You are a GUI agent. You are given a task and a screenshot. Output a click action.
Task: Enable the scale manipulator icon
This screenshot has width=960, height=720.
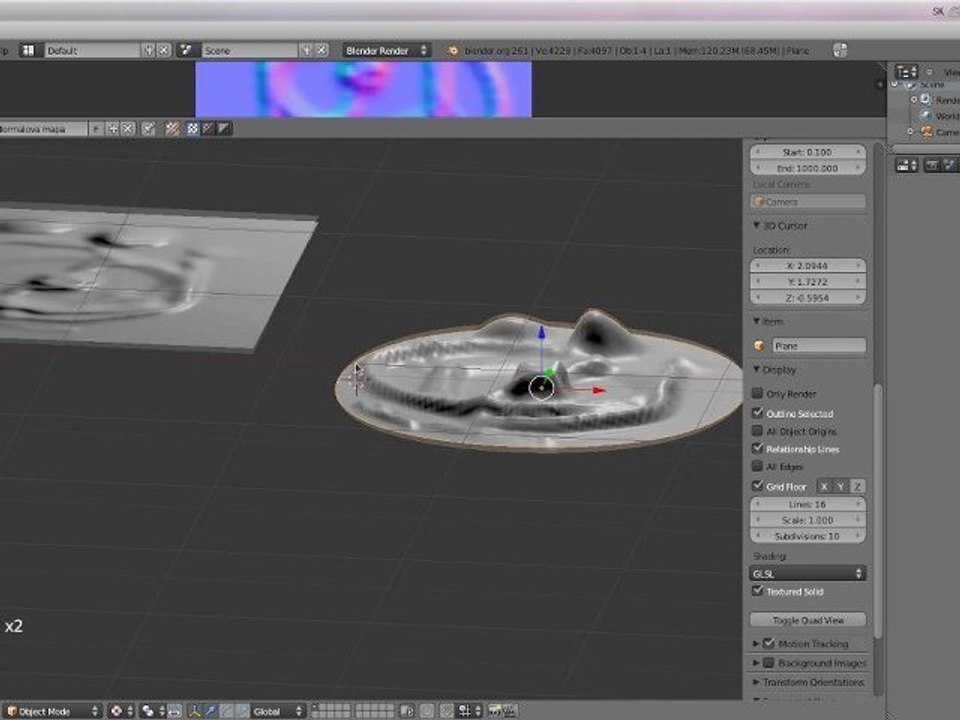pos(242,711)
